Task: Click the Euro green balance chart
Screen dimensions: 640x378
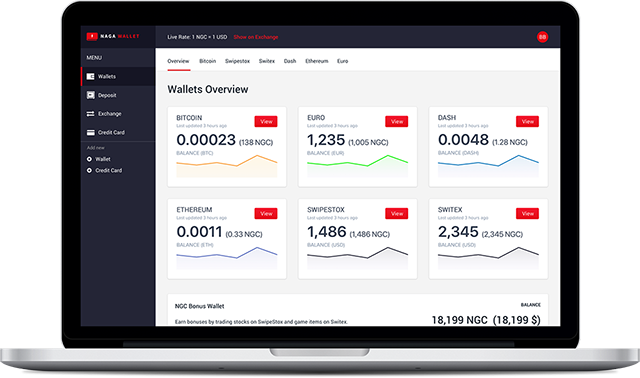Action: pos(357,166)
